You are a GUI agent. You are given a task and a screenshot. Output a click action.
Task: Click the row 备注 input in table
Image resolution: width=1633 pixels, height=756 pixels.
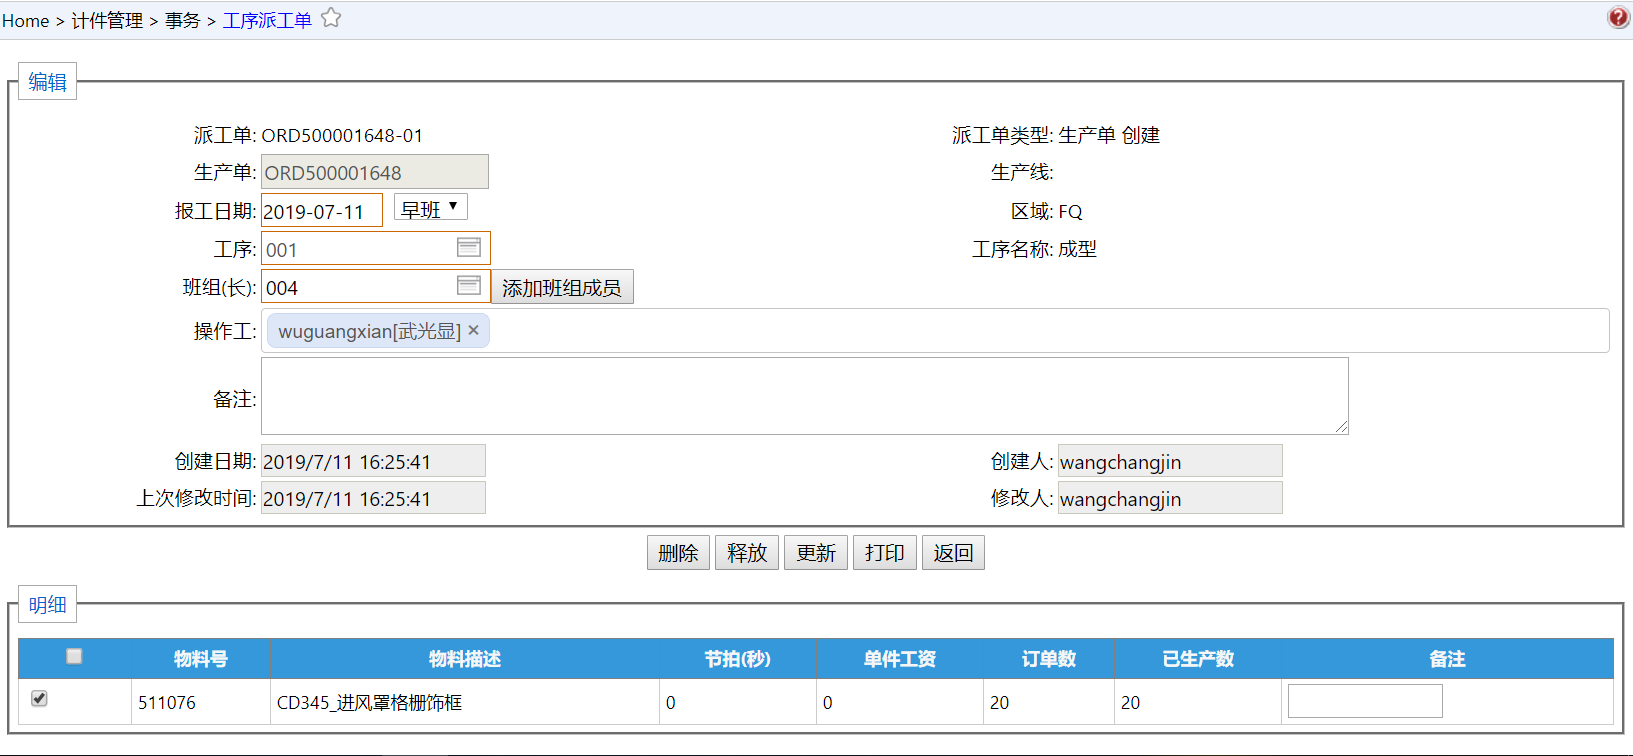pos(1365,701)
